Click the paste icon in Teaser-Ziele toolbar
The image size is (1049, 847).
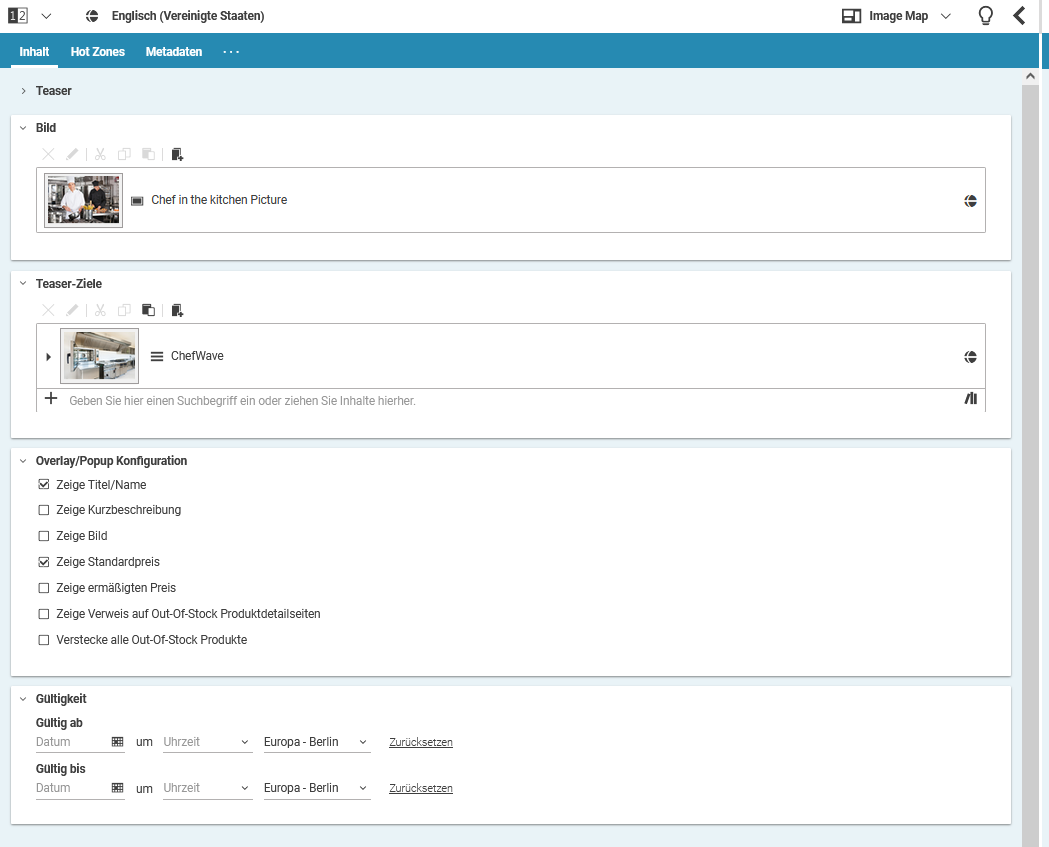click(x=148, y=310)
